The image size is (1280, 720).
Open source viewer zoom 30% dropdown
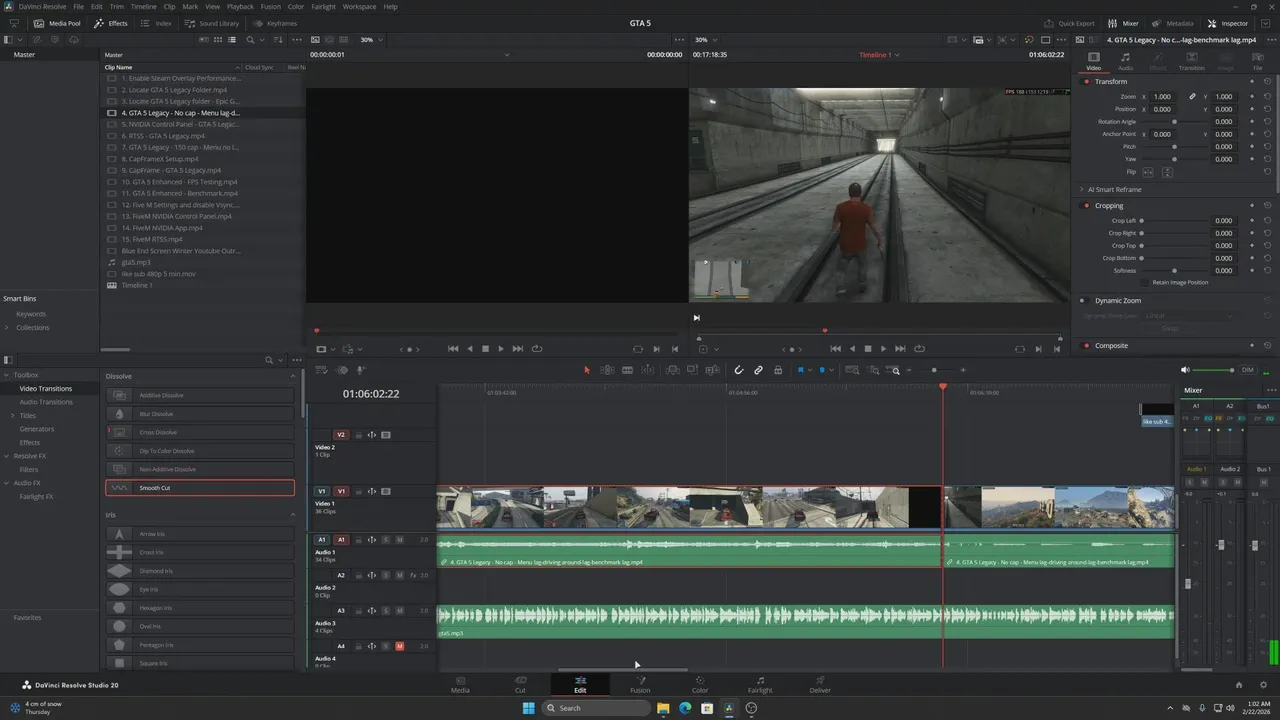coord(371,40)
